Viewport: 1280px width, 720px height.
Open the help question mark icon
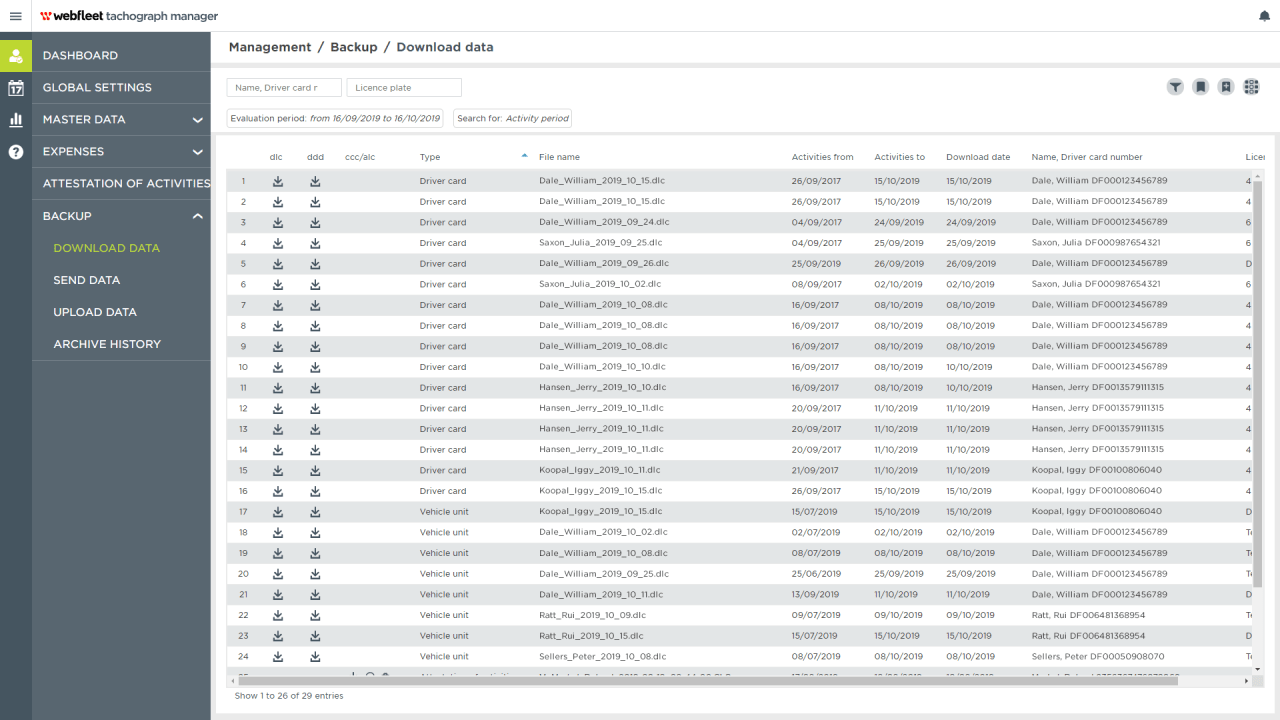(x=16, y=152)
